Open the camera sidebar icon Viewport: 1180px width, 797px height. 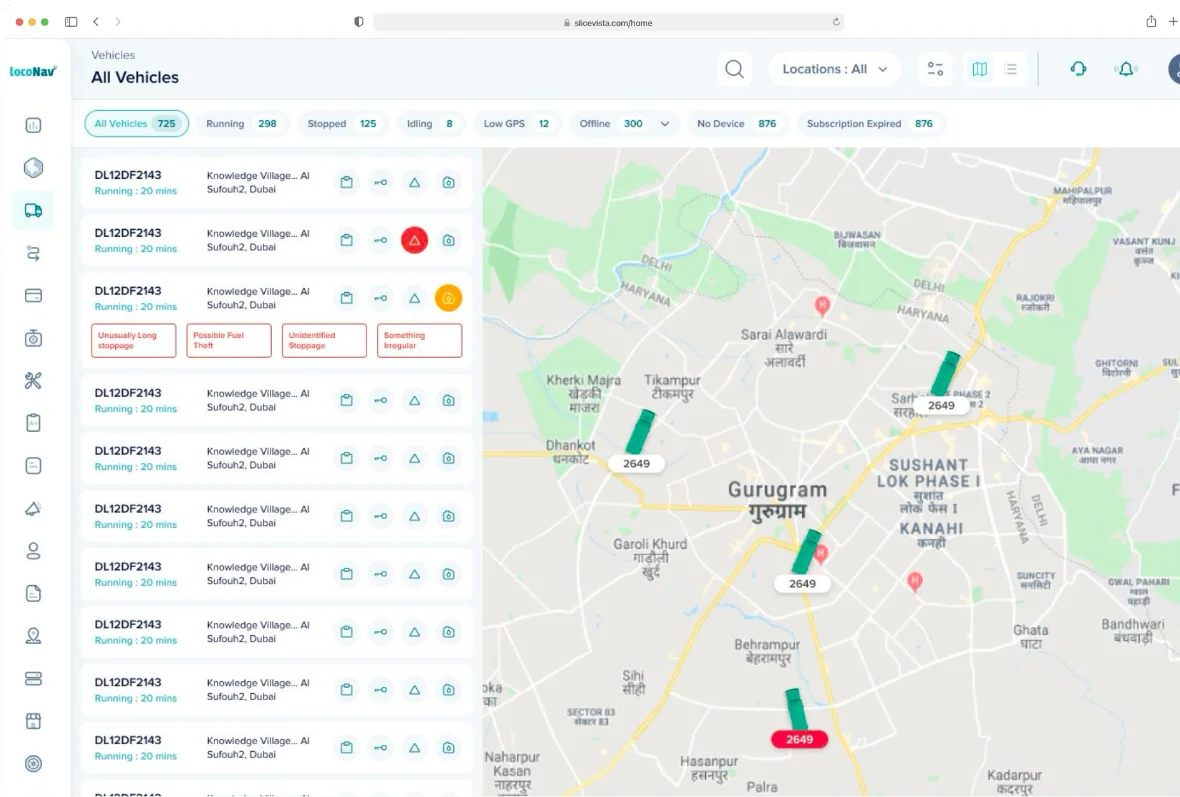pos(33,339)
